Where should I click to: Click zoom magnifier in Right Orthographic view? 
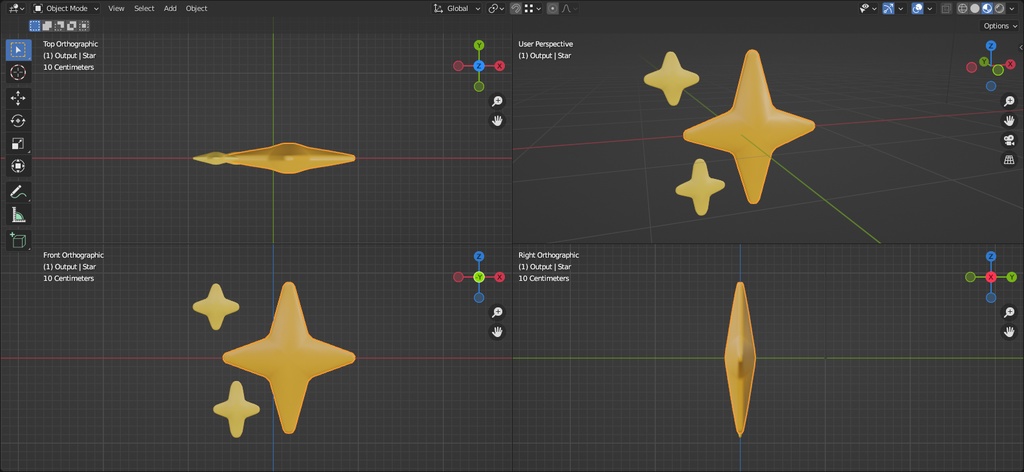point(1009,313)
